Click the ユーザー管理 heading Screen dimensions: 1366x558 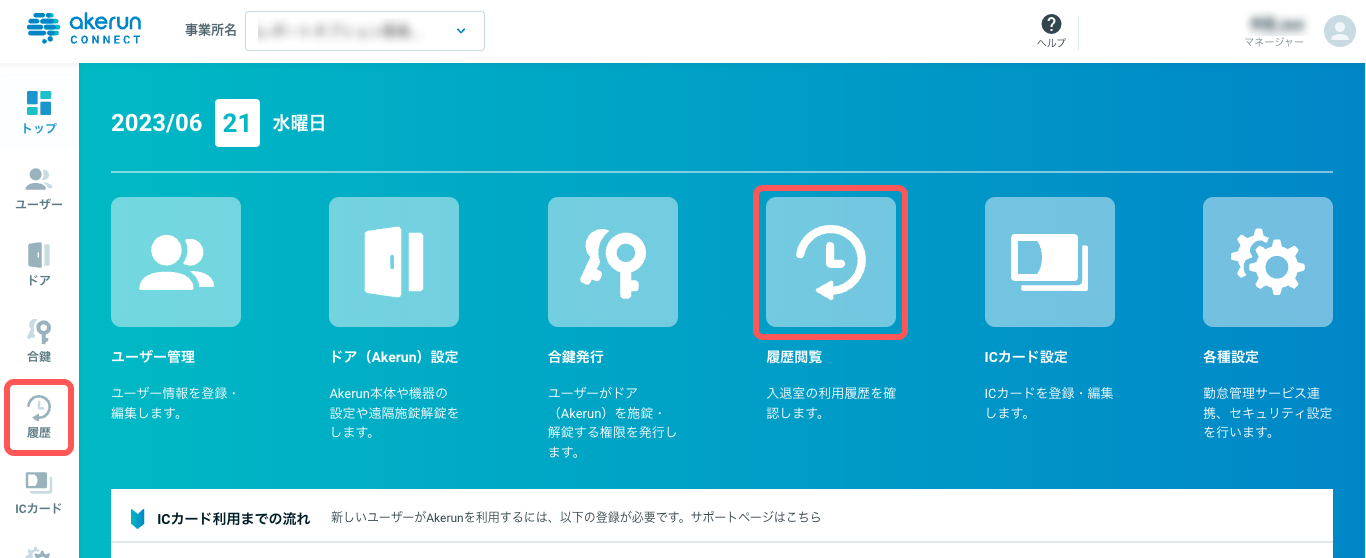153,357
